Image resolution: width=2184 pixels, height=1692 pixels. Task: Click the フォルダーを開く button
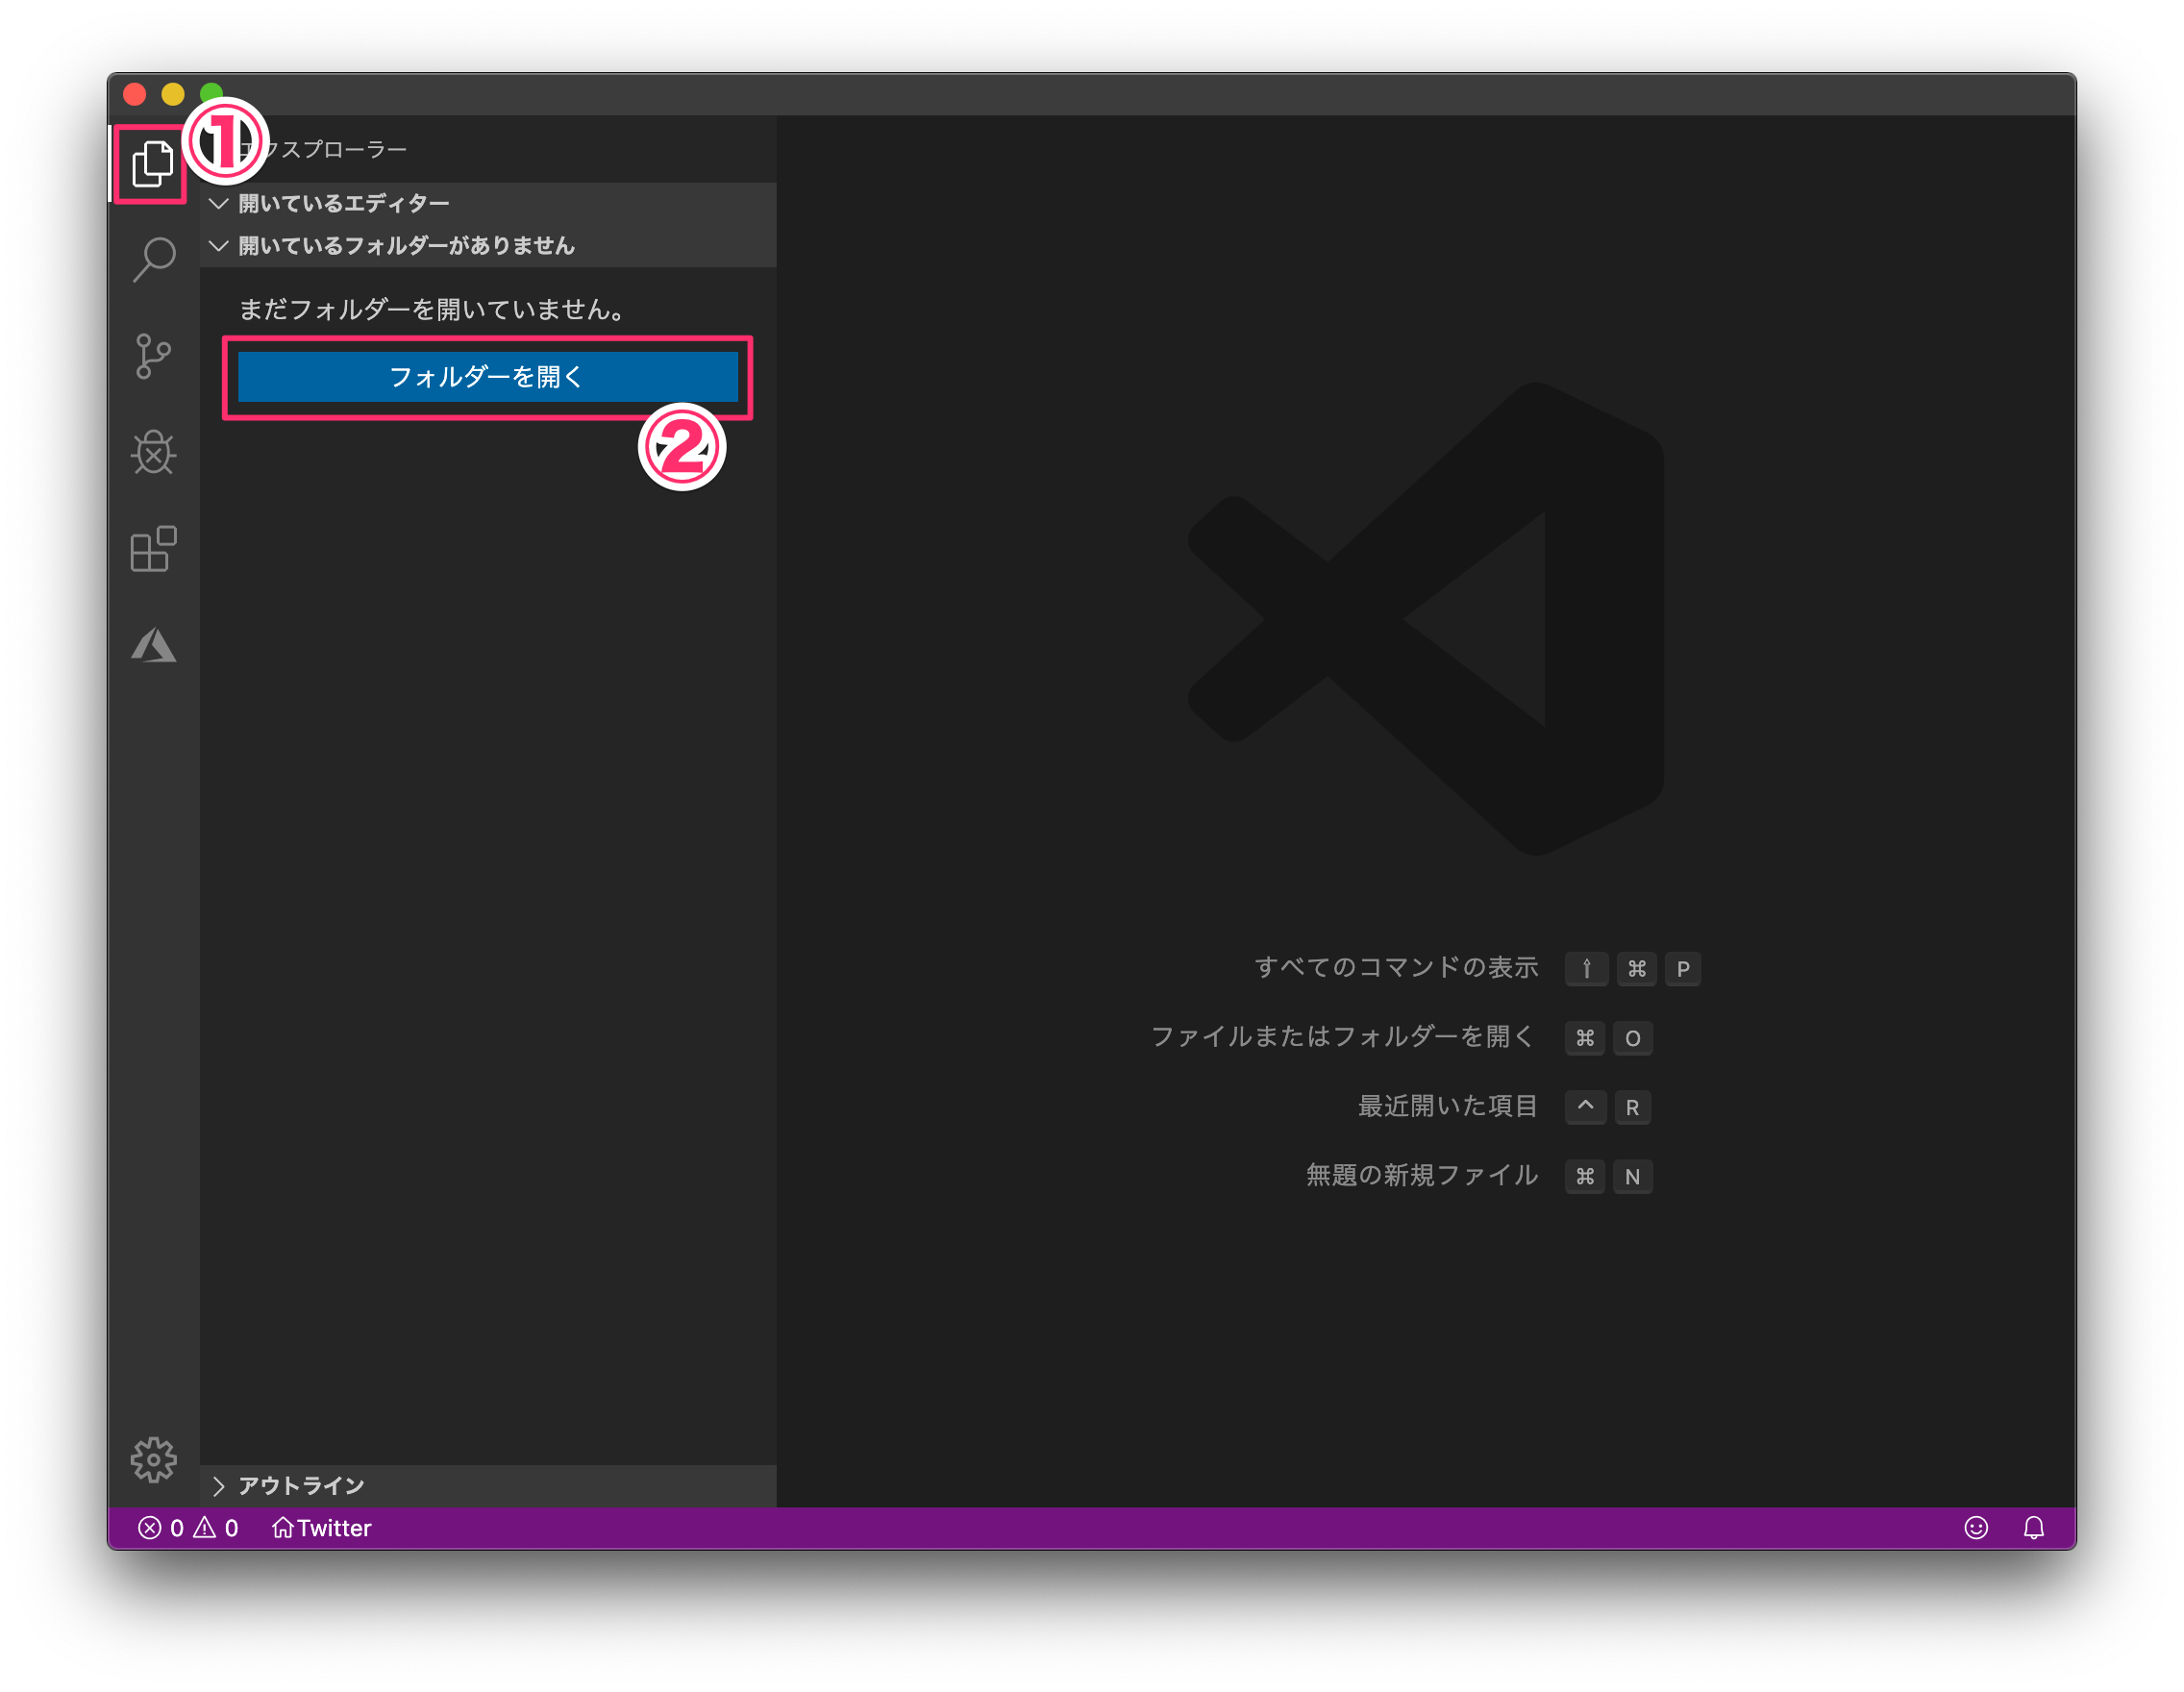[x=488, y=376]
